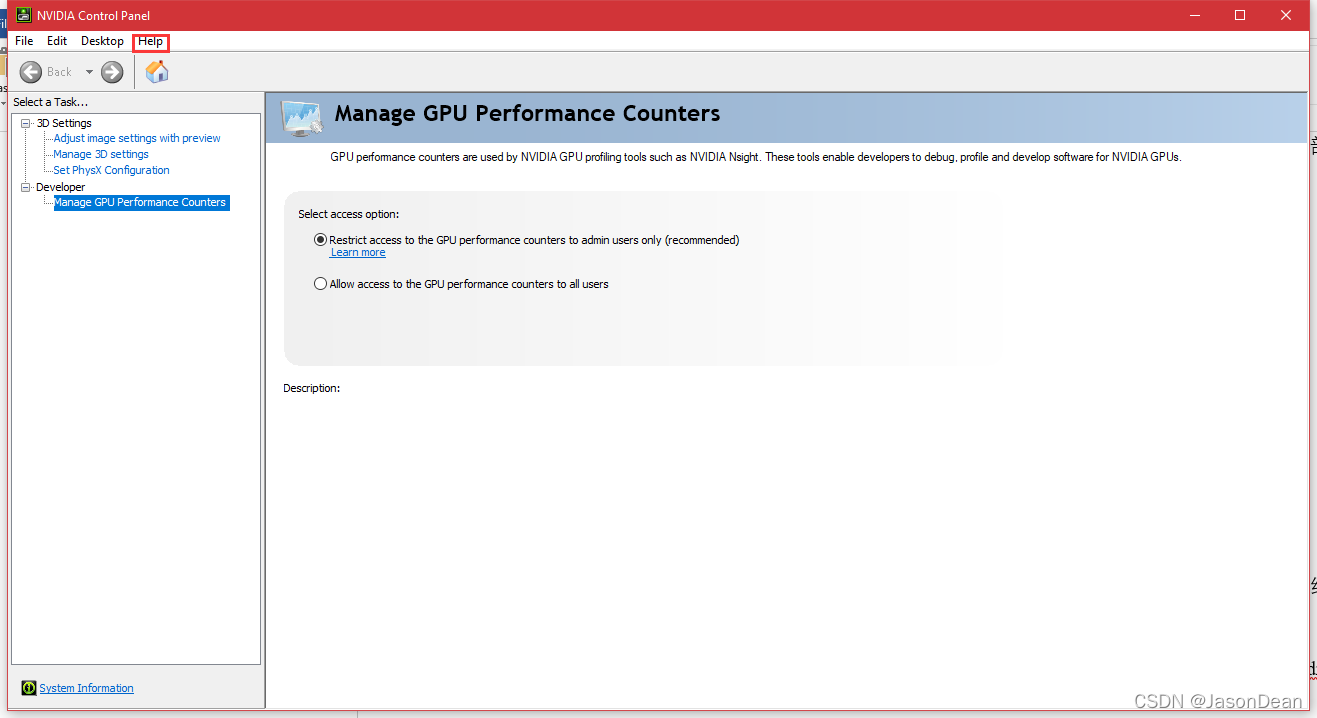Collapse the Developer tree node
Viewport: 1317px width, 718px height.
26,187
